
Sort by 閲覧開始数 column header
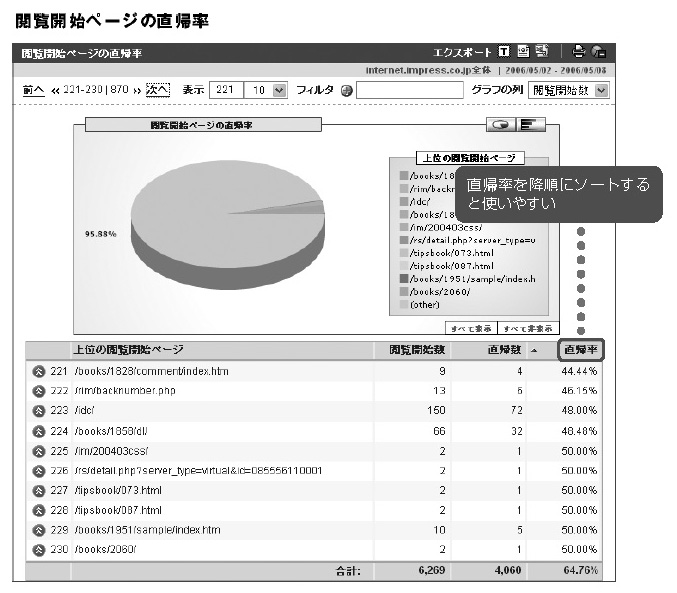(x=417, y=350)
